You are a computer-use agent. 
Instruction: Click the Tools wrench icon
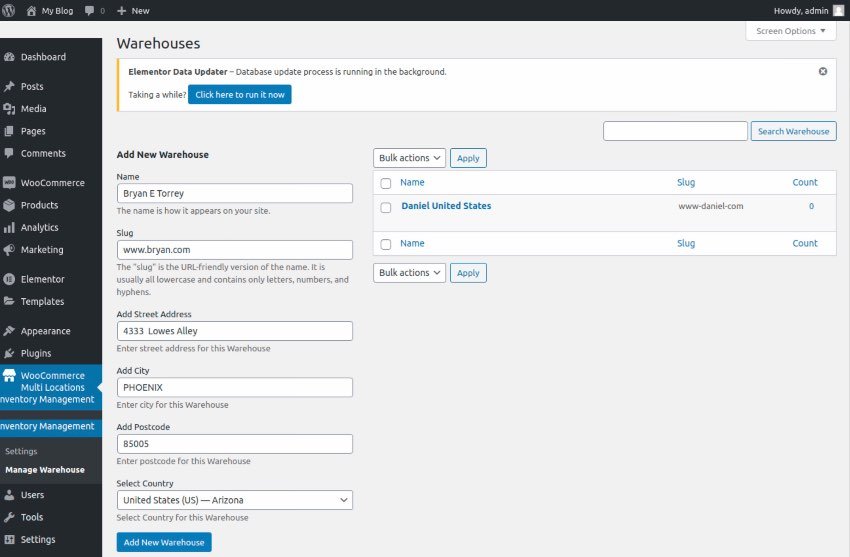click(9, 517)
